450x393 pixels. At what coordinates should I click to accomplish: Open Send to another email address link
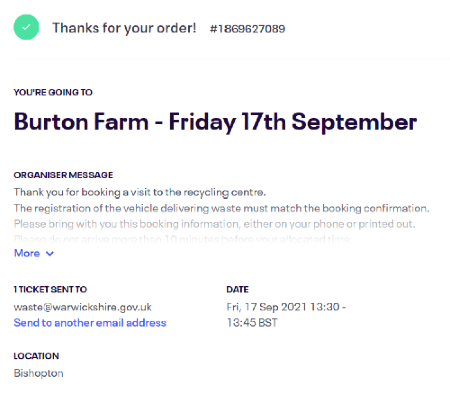tap(90, 323)
